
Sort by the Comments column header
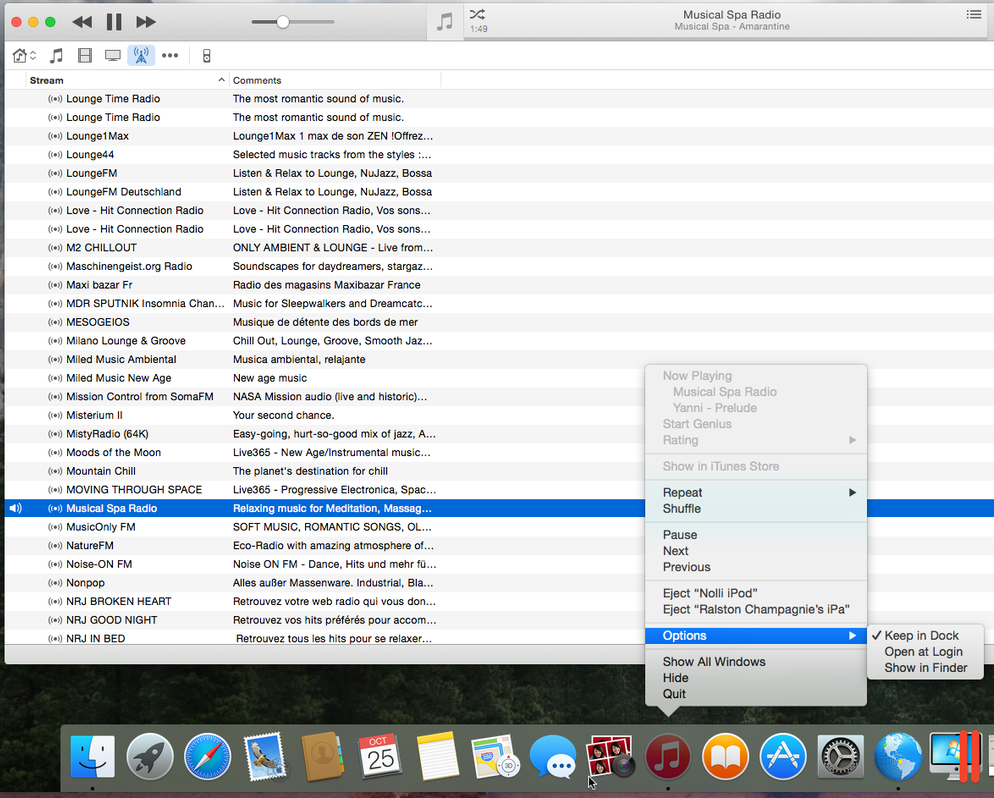[257, 80]
